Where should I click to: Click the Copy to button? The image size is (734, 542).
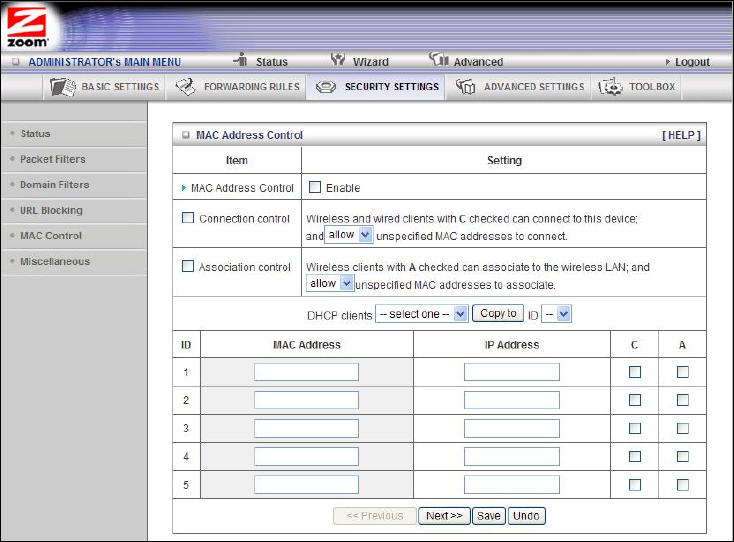tap(498, 313)
